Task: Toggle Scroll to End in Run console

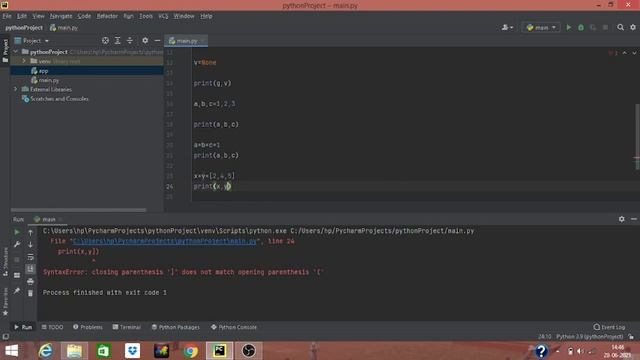Action: pyautogui.click(x=31, y=269)
